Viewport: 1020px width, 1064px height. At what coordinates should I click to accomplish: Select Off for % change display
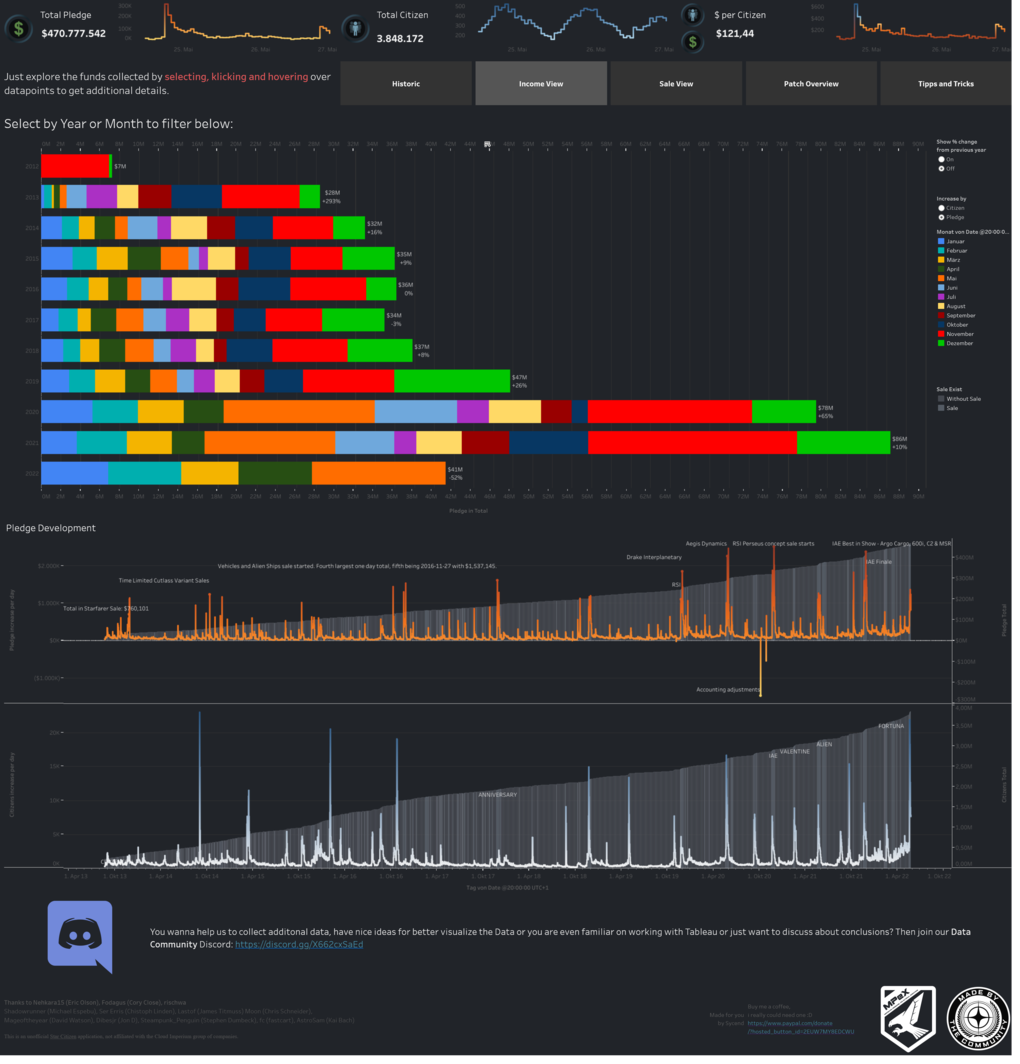pos(941,168)
